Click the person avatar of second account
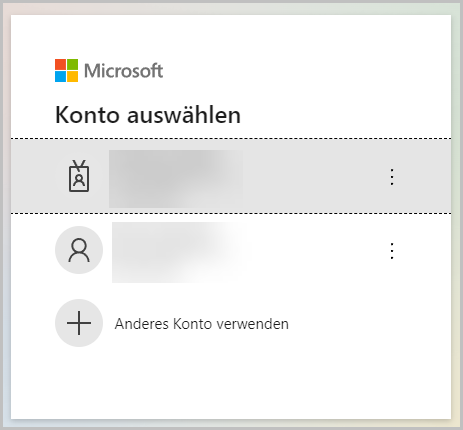 (x=79, y=250)
